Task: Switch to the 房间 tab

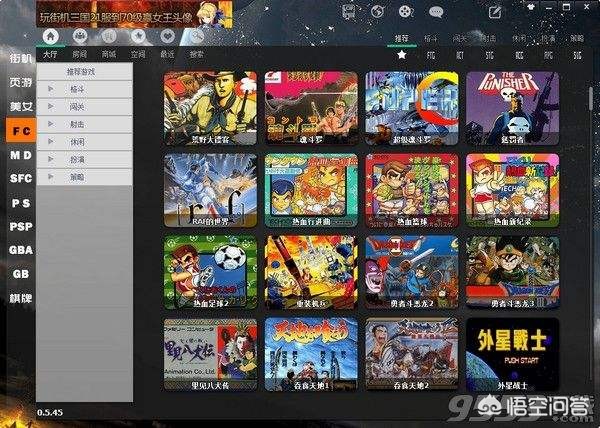Action: point(80,54)
